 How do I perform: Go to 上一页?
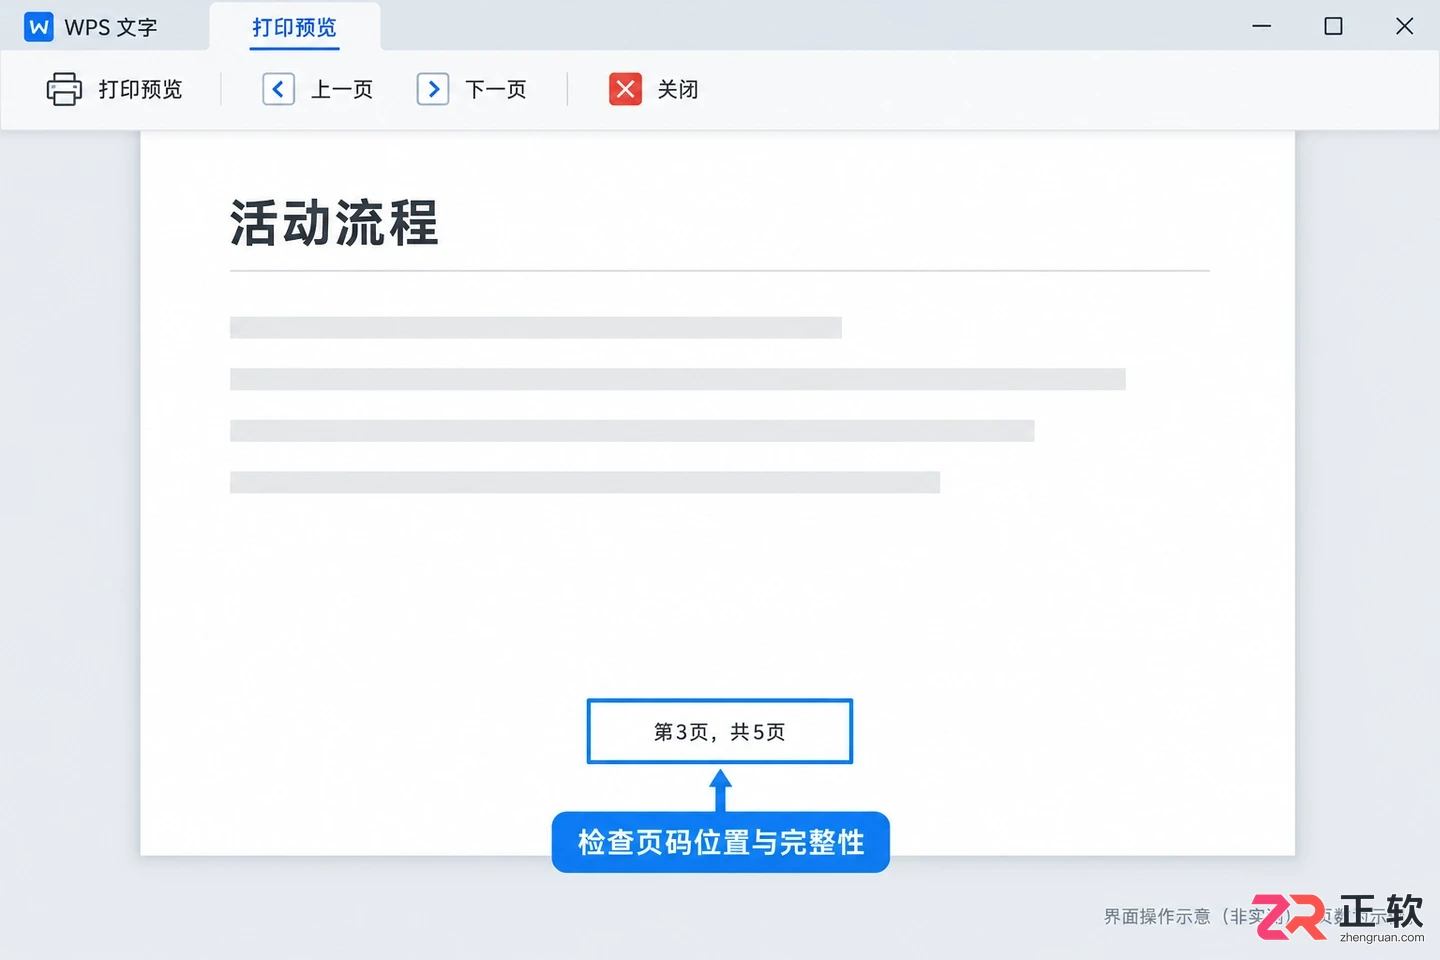point(342,90)
